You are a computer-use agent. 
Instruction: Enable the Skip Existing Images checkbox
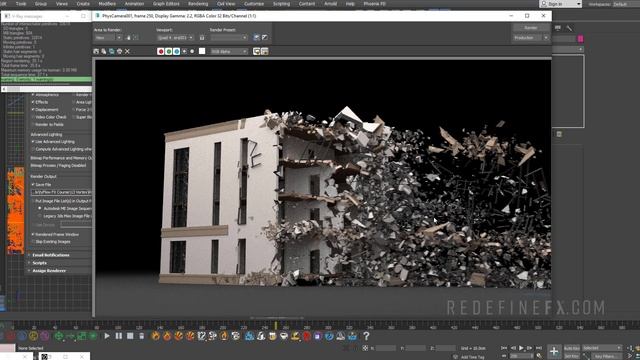tap(33, 242)
